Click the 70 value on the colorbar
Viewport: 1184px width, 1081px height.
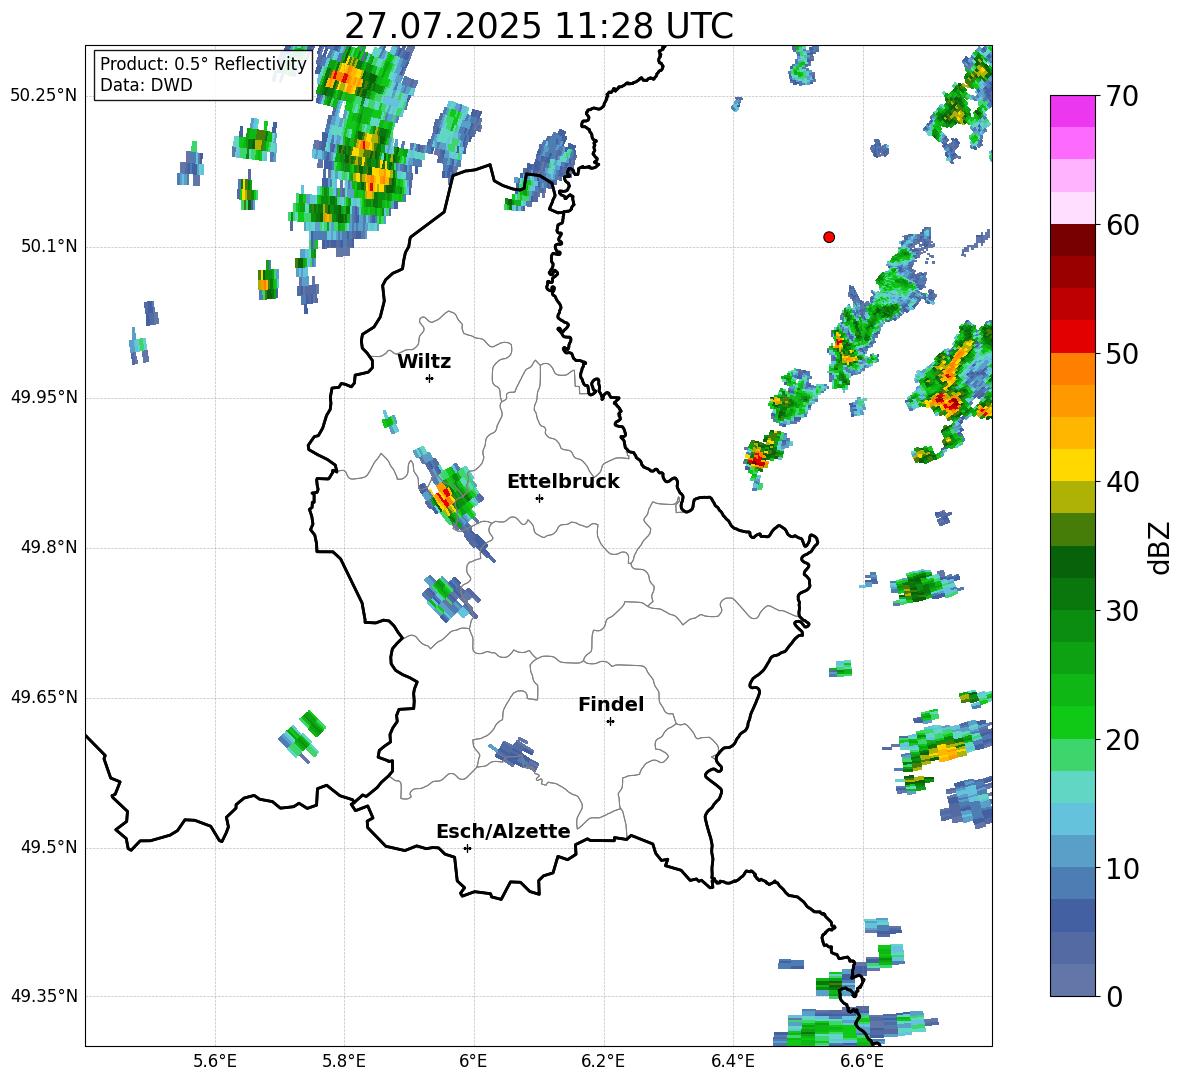pos(1122,97)
